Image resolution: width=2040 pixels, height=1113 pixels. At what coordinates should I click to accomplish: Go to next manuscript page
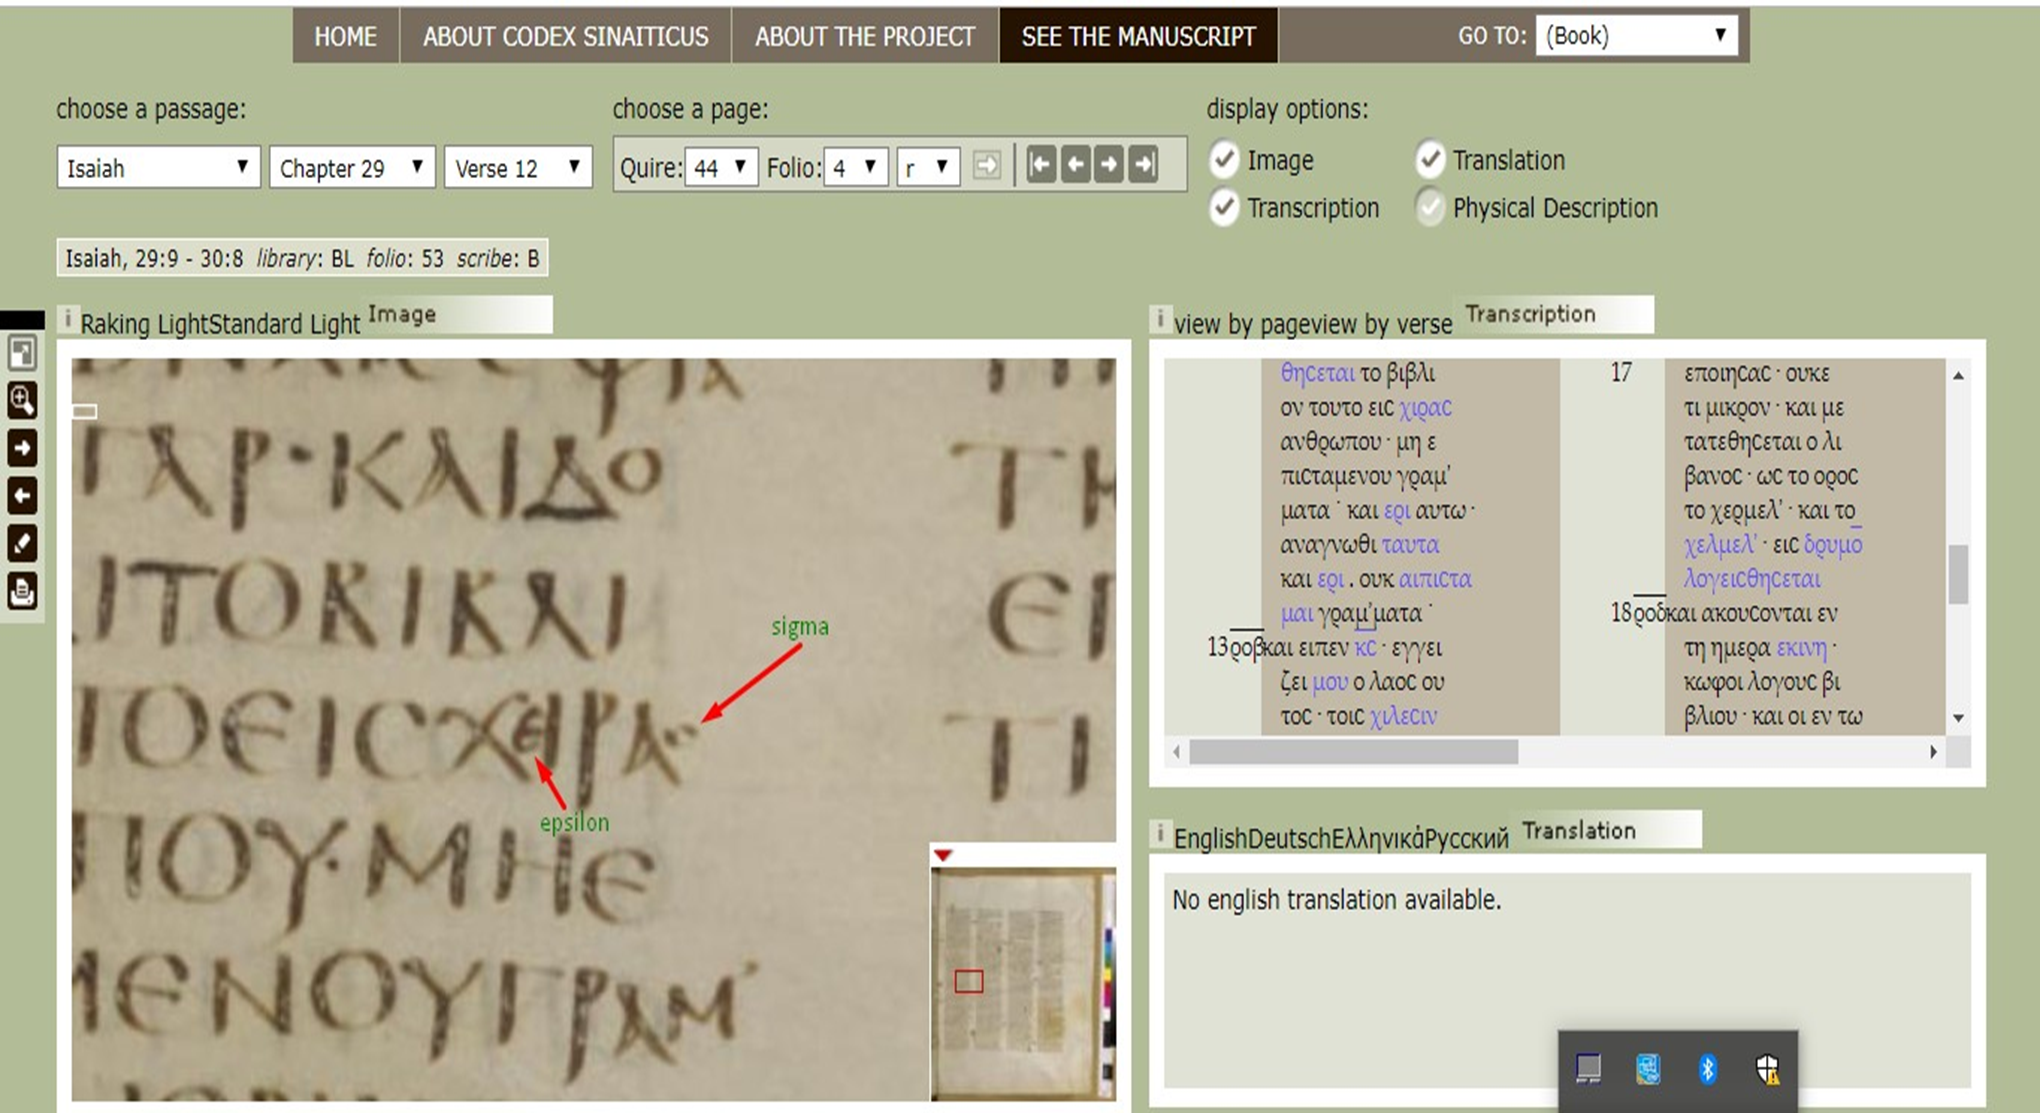click(x=1108, y=164)
